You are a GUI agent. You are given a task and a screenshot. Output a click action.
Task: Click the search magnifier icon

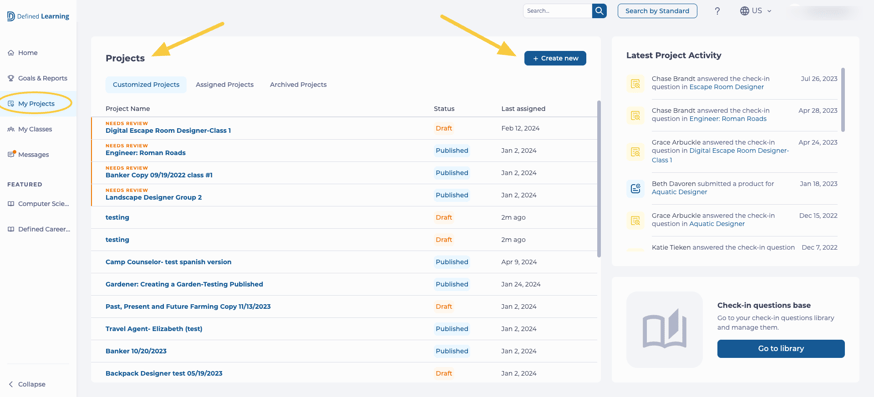(599, 11)
